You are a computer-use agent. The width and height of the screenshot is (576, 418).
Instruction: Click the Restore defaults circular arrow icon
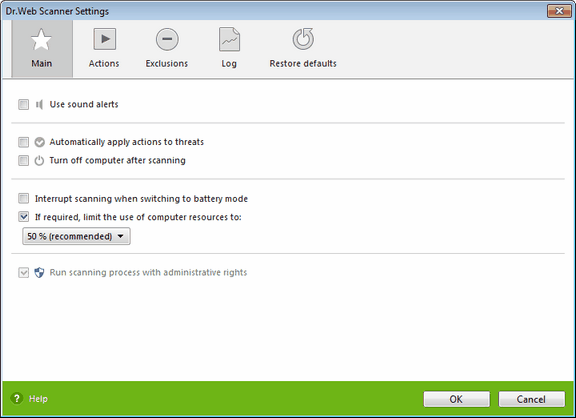[x=303, y=39]
